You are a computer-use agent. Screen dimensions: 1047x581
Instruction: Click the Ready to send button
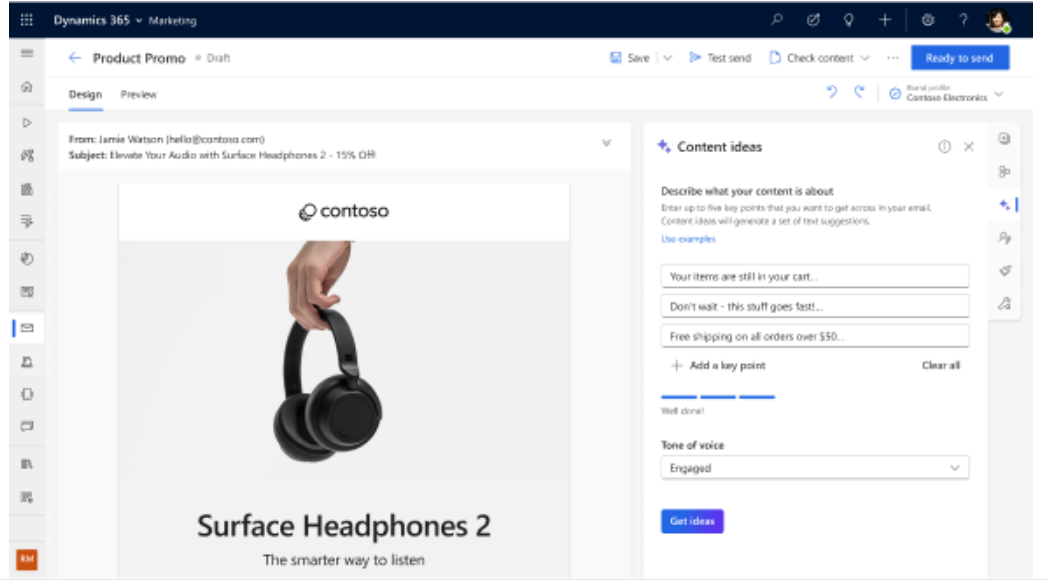point(960,58)
